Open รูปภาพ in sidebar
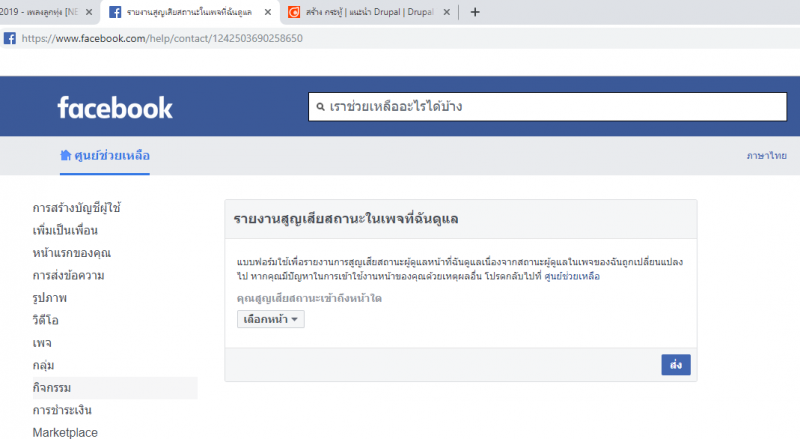800x439 pixels. 49,298
